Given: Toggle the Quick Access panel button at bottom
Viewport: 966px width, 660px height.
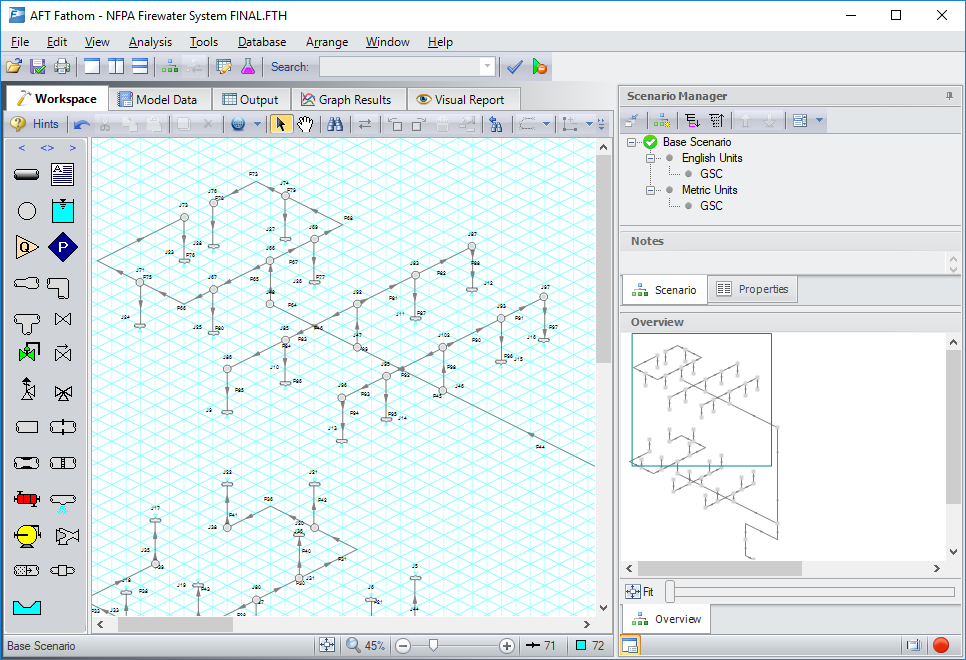Looking at the screenshot, I should [630, 645].
